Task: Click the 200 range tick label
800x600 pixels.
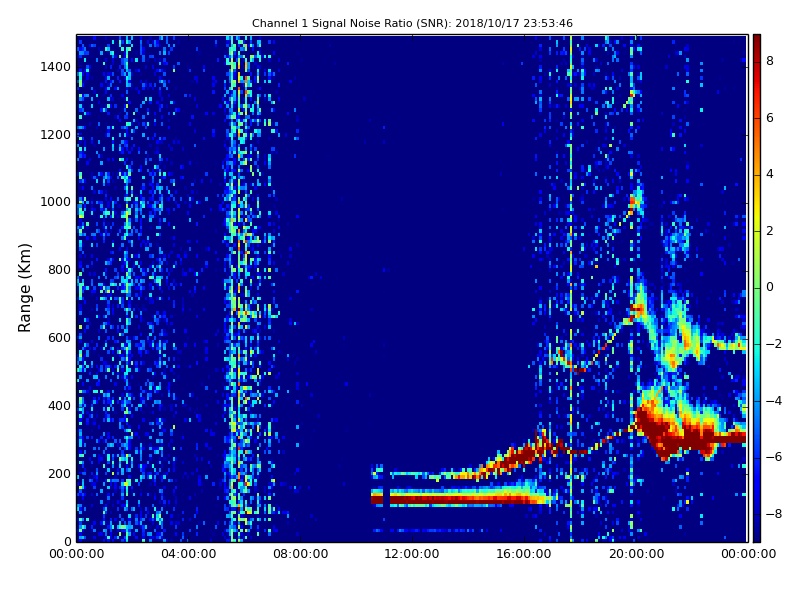Action: [59, 473]
